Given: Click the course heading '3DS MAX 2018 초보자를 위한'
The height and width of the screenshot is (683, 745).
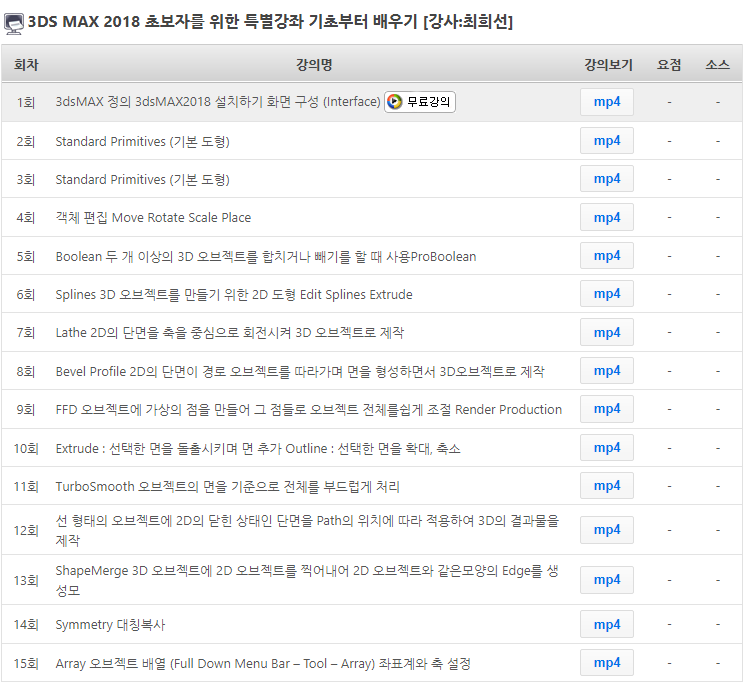Looking at the screenshot, I should click(270, 22).
